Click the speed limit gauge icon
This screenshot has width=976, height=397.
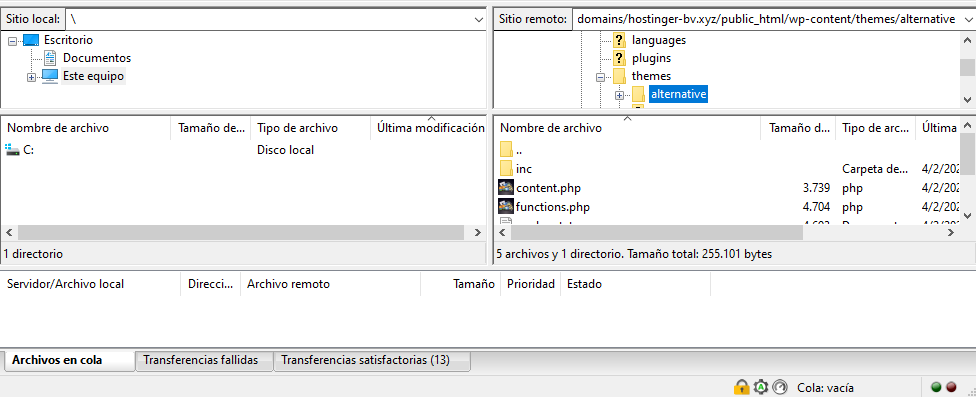point(780,387)
